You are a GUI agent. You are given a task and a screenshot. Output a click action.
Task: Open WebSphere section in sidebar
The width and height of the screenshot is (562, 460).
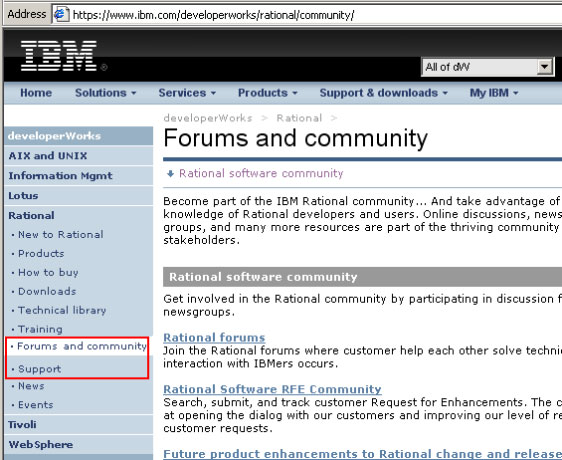coord(79,445)
